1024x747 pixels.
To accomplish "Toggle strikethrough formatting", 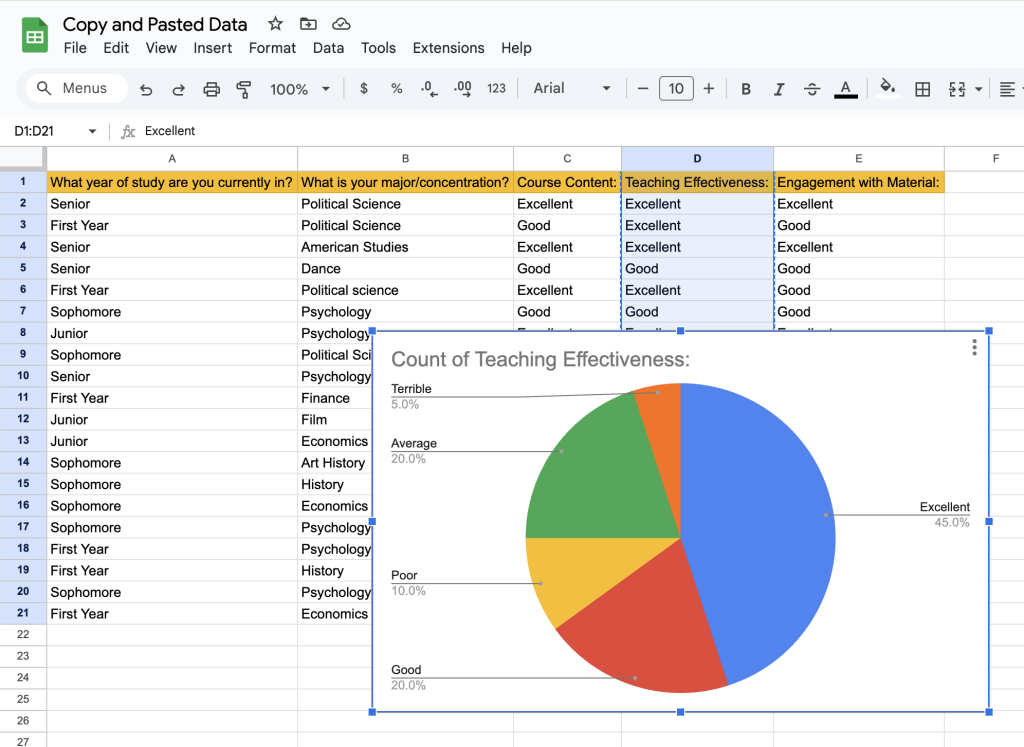I will pos(812,89).
